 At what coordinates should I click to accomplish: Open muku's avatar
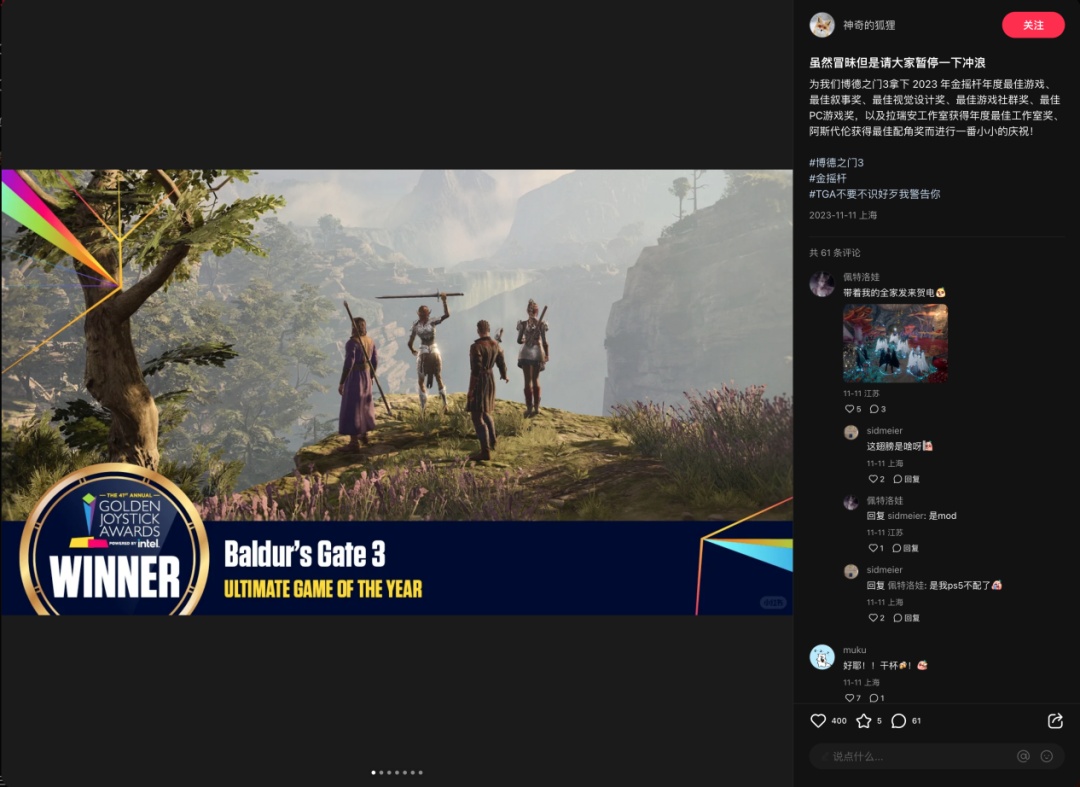tap(822, 657)
